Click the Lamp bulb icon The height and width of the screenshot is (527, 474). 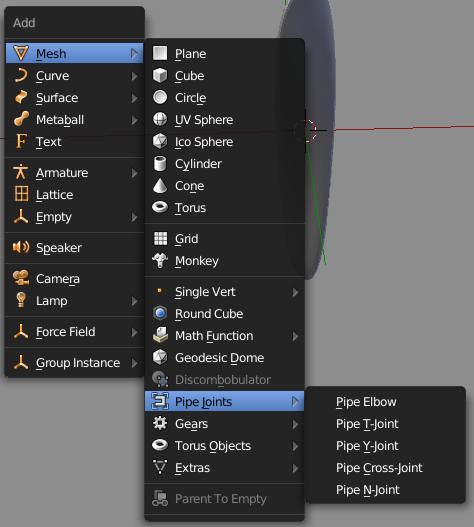point(21,300)
